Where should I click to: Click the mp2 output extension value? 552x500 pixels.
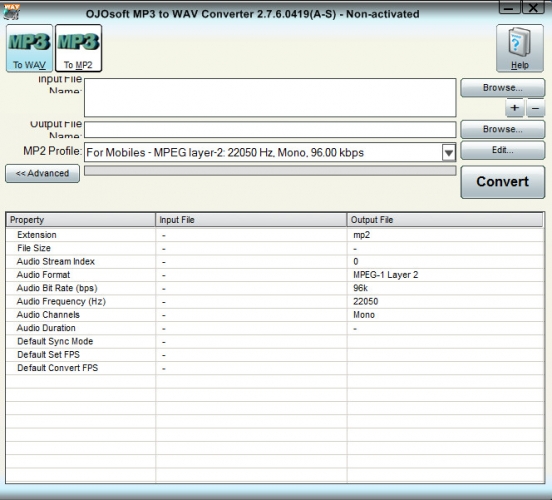coord(362,235)
